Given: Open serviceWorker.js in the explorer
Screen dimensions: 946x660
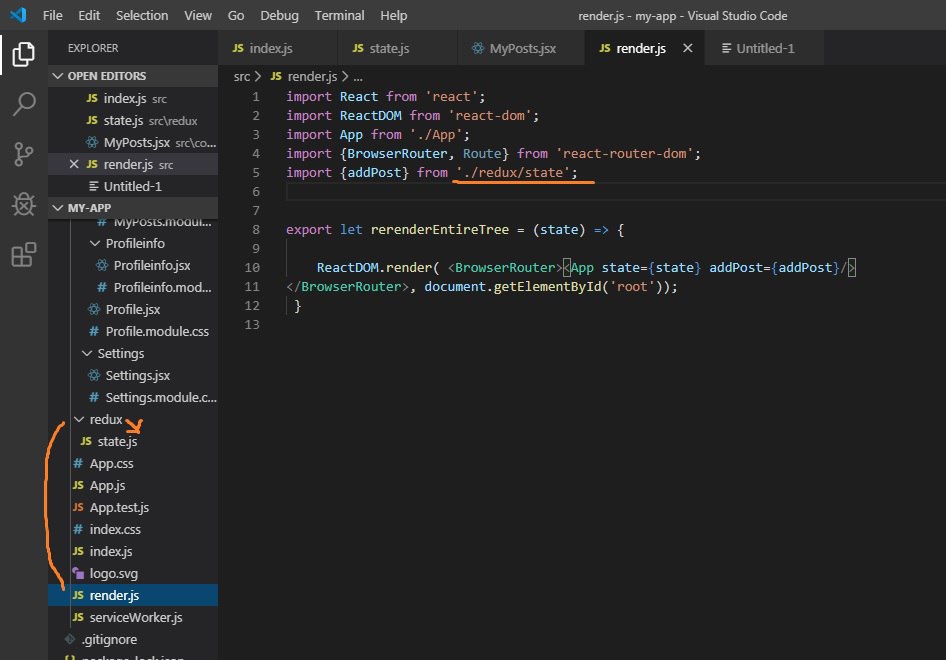Looking at the screenshot, I should coord(136,617).
